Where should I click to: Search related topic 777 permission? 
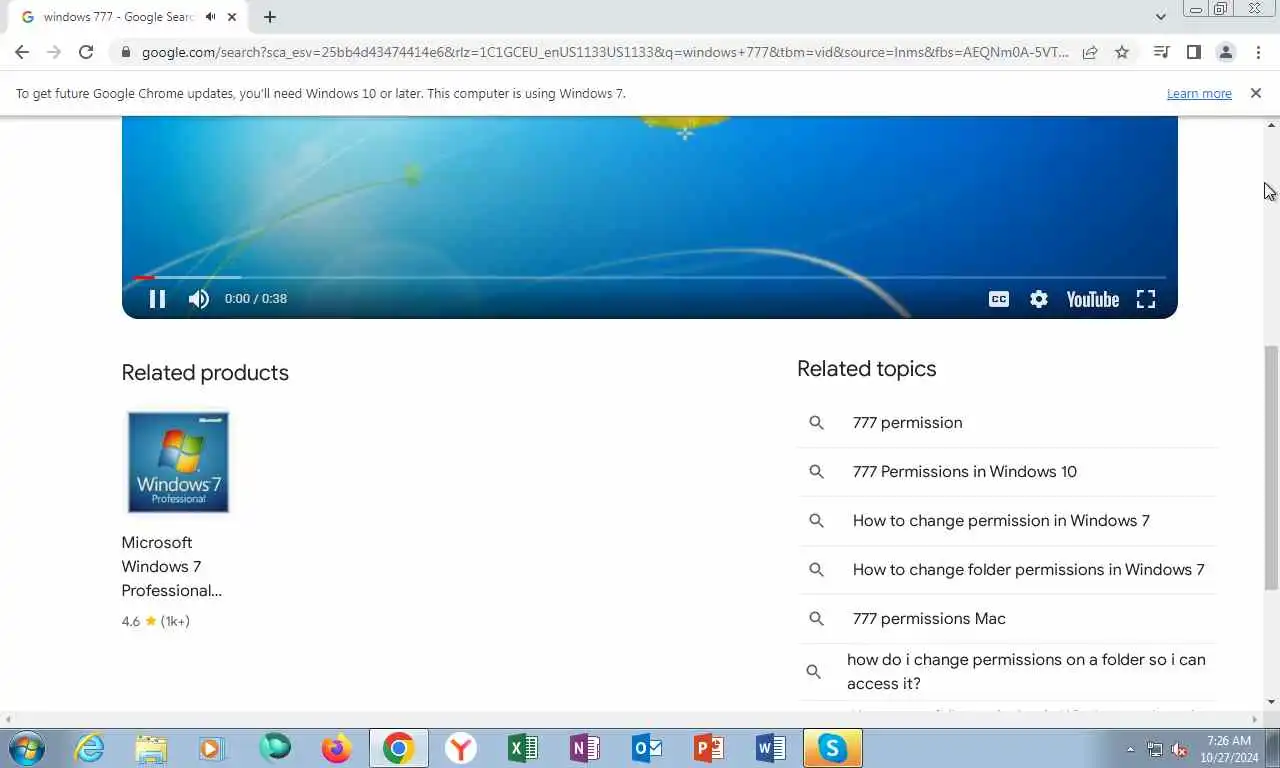[907, 422]
